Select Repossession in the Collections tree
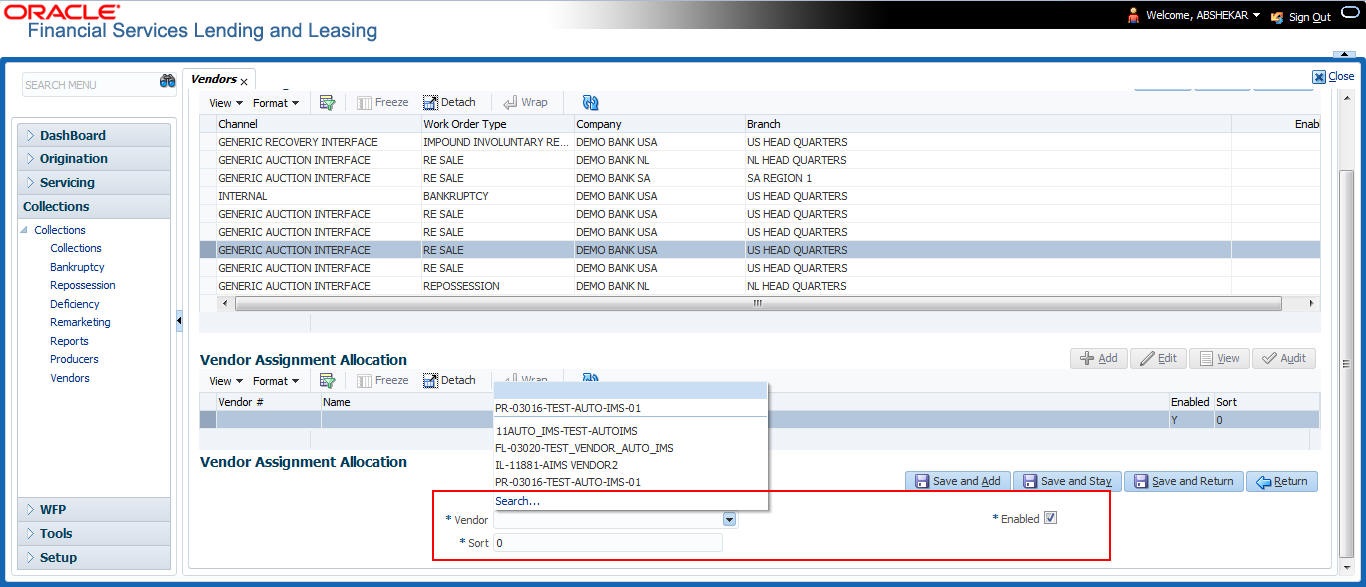Image resolution: width=1366 pixels, height=587 pixels. click(x=83, y=285)
